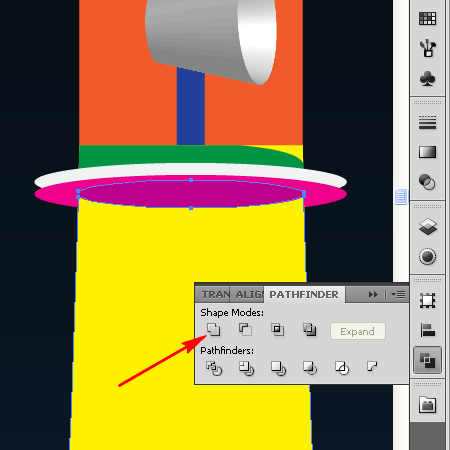
Task: Apply the Exclude shape mode
Action: [310, 330]
